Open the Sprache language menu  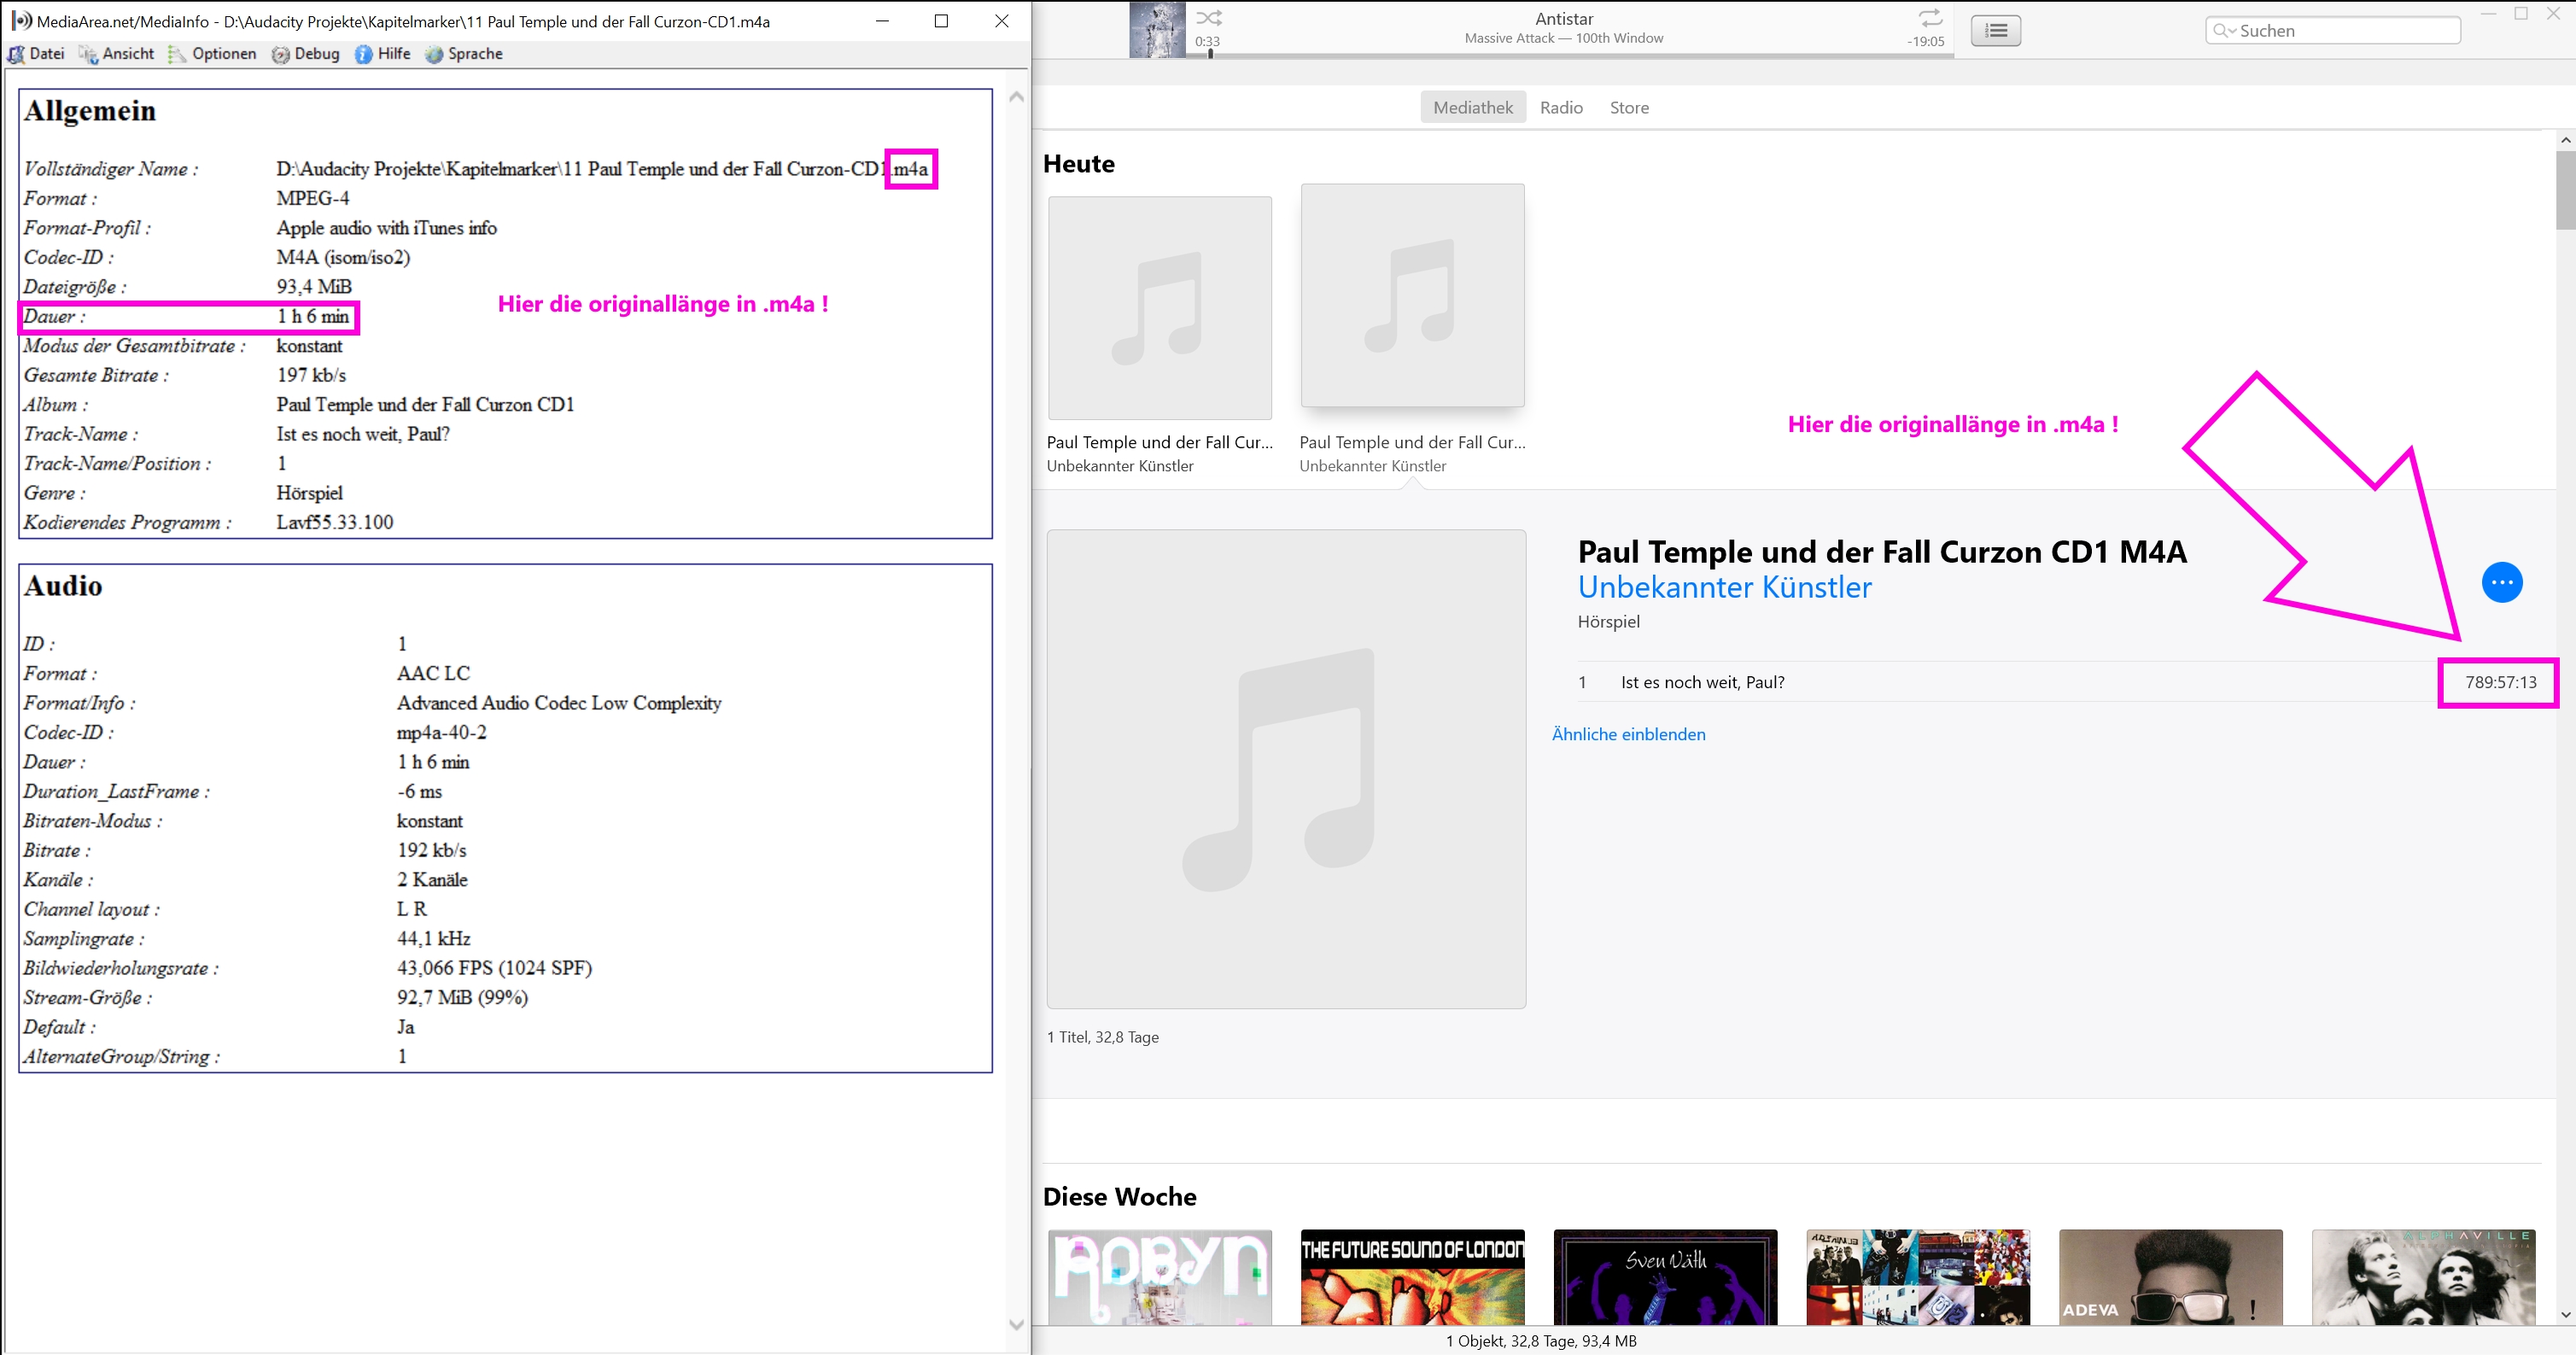click(x=464, y=54)
